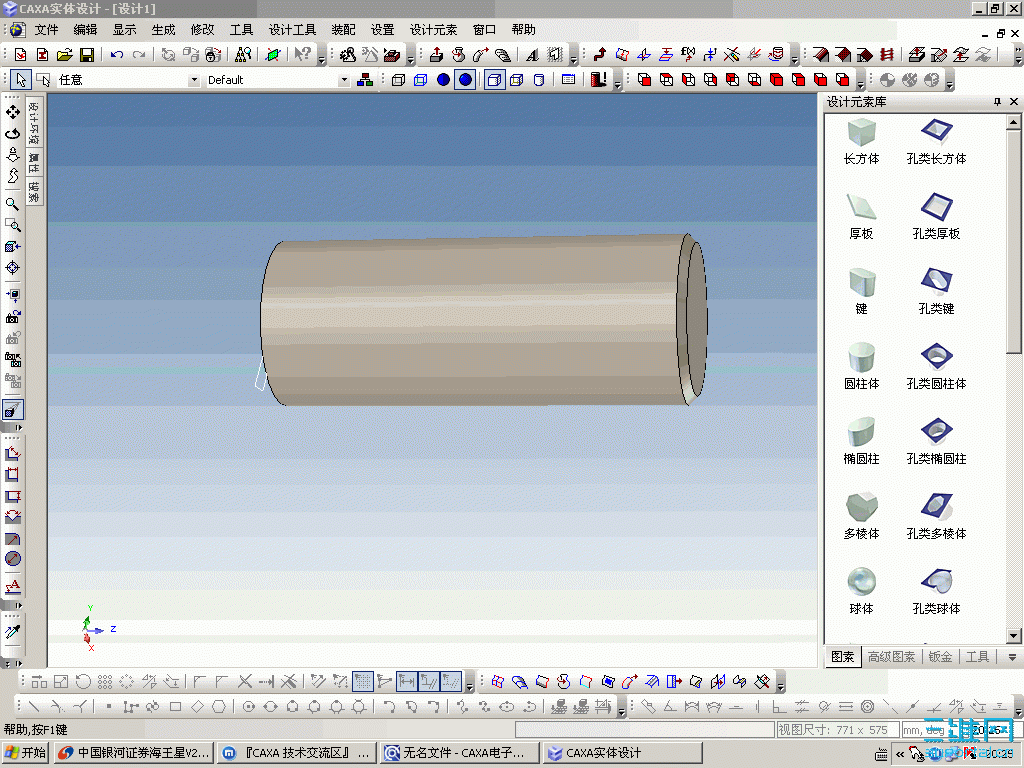Open the 设计工具 menu
Image resolution: width=1024 pixels, height=768 pixels.
tap(292, 29)
